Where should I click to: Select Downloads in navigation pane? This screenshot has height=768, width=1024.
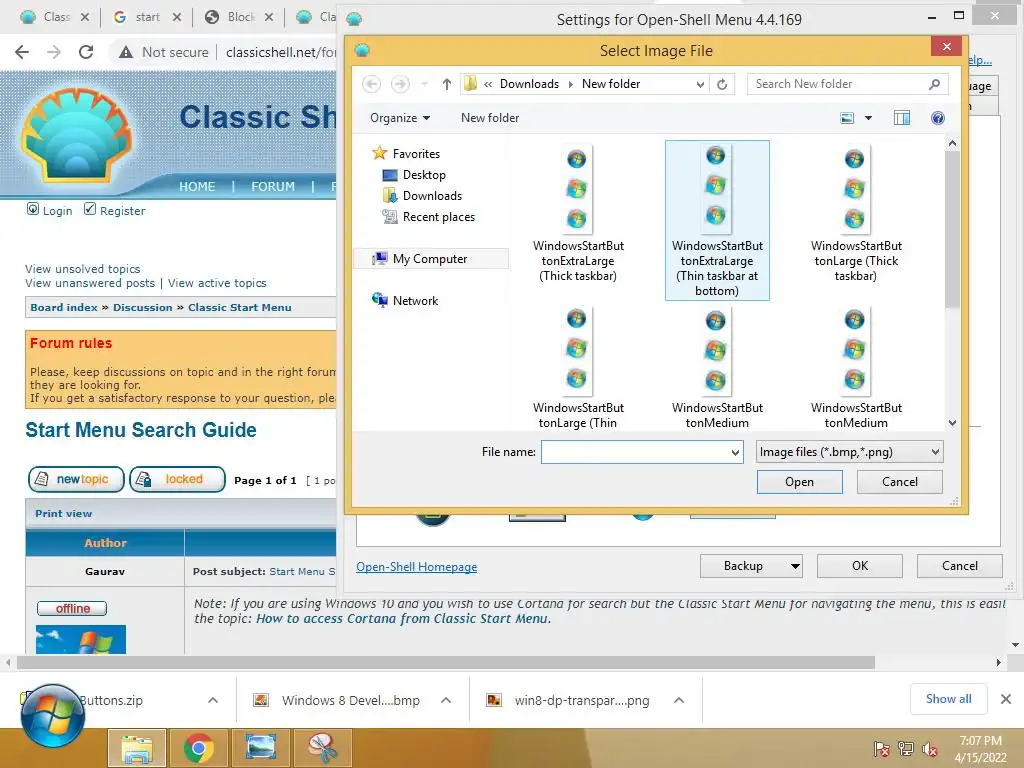point(432,195)
